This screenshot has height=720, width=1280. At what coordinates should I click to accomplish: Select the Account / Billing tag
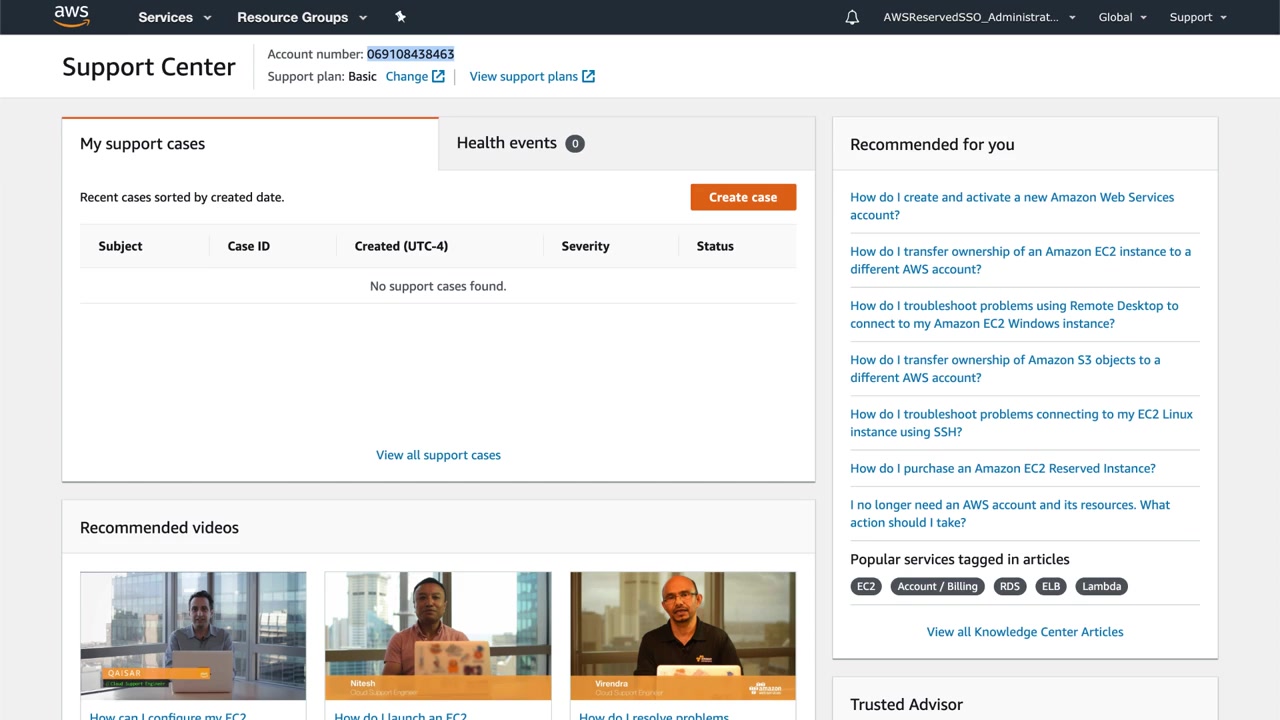tap(937, 586)
